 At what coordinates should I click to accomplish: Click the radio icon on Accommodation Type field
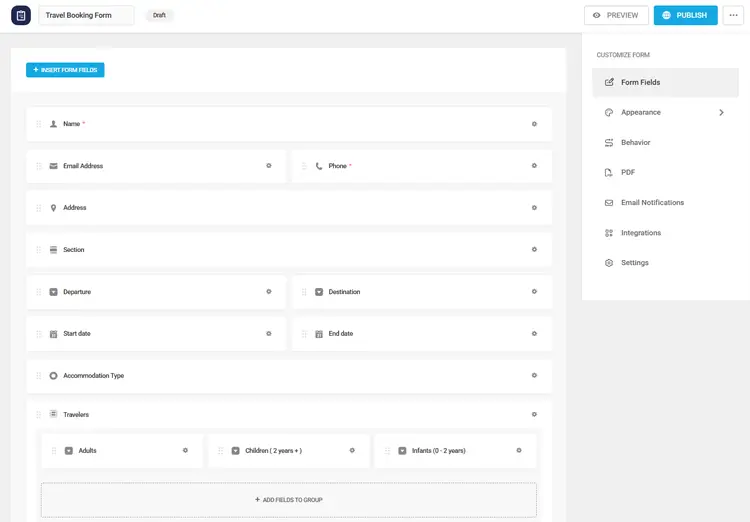pos(54,376)
